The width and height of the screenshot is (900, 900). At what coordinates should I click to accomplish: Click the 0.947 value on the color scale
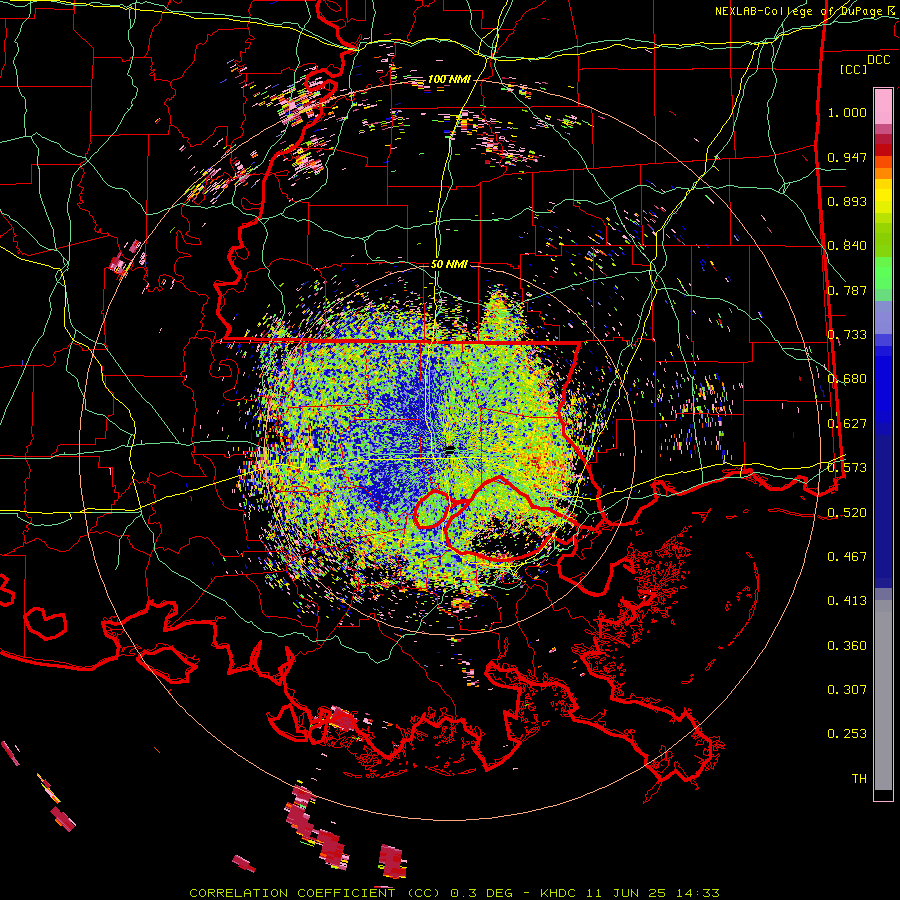coord(847,157)
